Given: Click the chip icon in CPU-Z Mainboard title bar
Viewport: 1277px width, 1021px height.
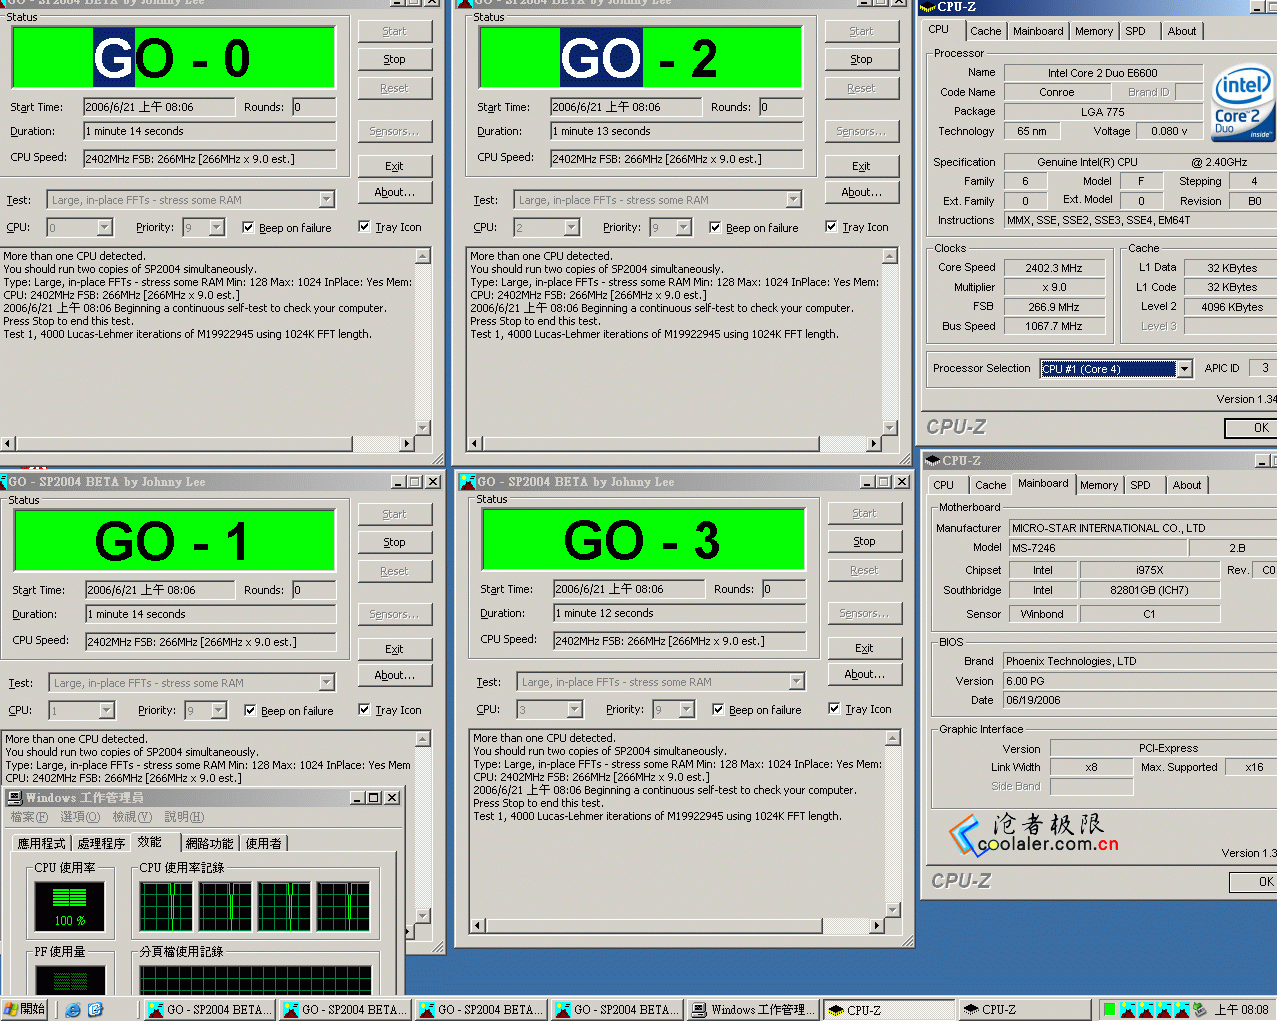Looking at the screenshot, I should click(x=932, y=461).
